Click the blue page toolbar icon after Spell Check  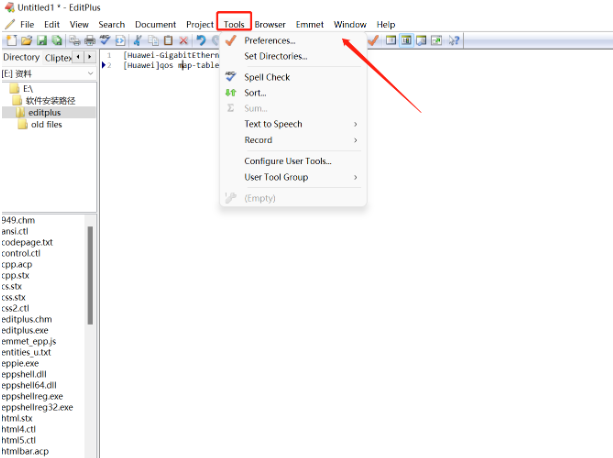pyautogui.click(x=120, y=40)
